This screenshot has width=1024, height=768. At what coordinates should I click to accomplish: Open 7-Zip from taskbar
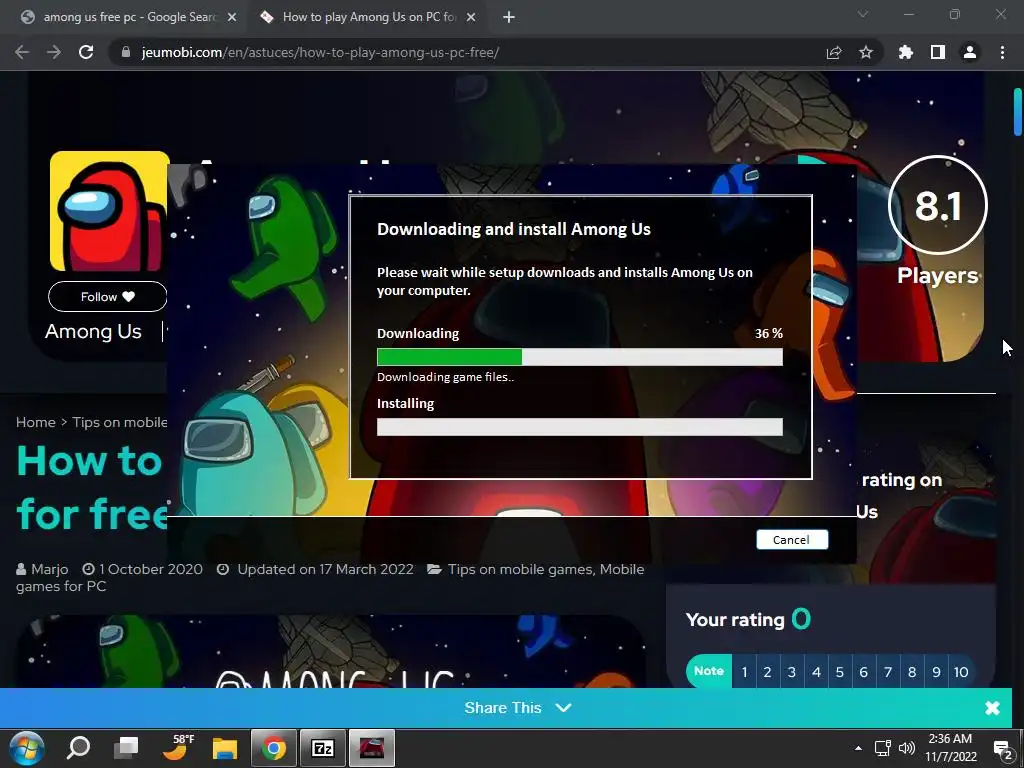[323, 748]
